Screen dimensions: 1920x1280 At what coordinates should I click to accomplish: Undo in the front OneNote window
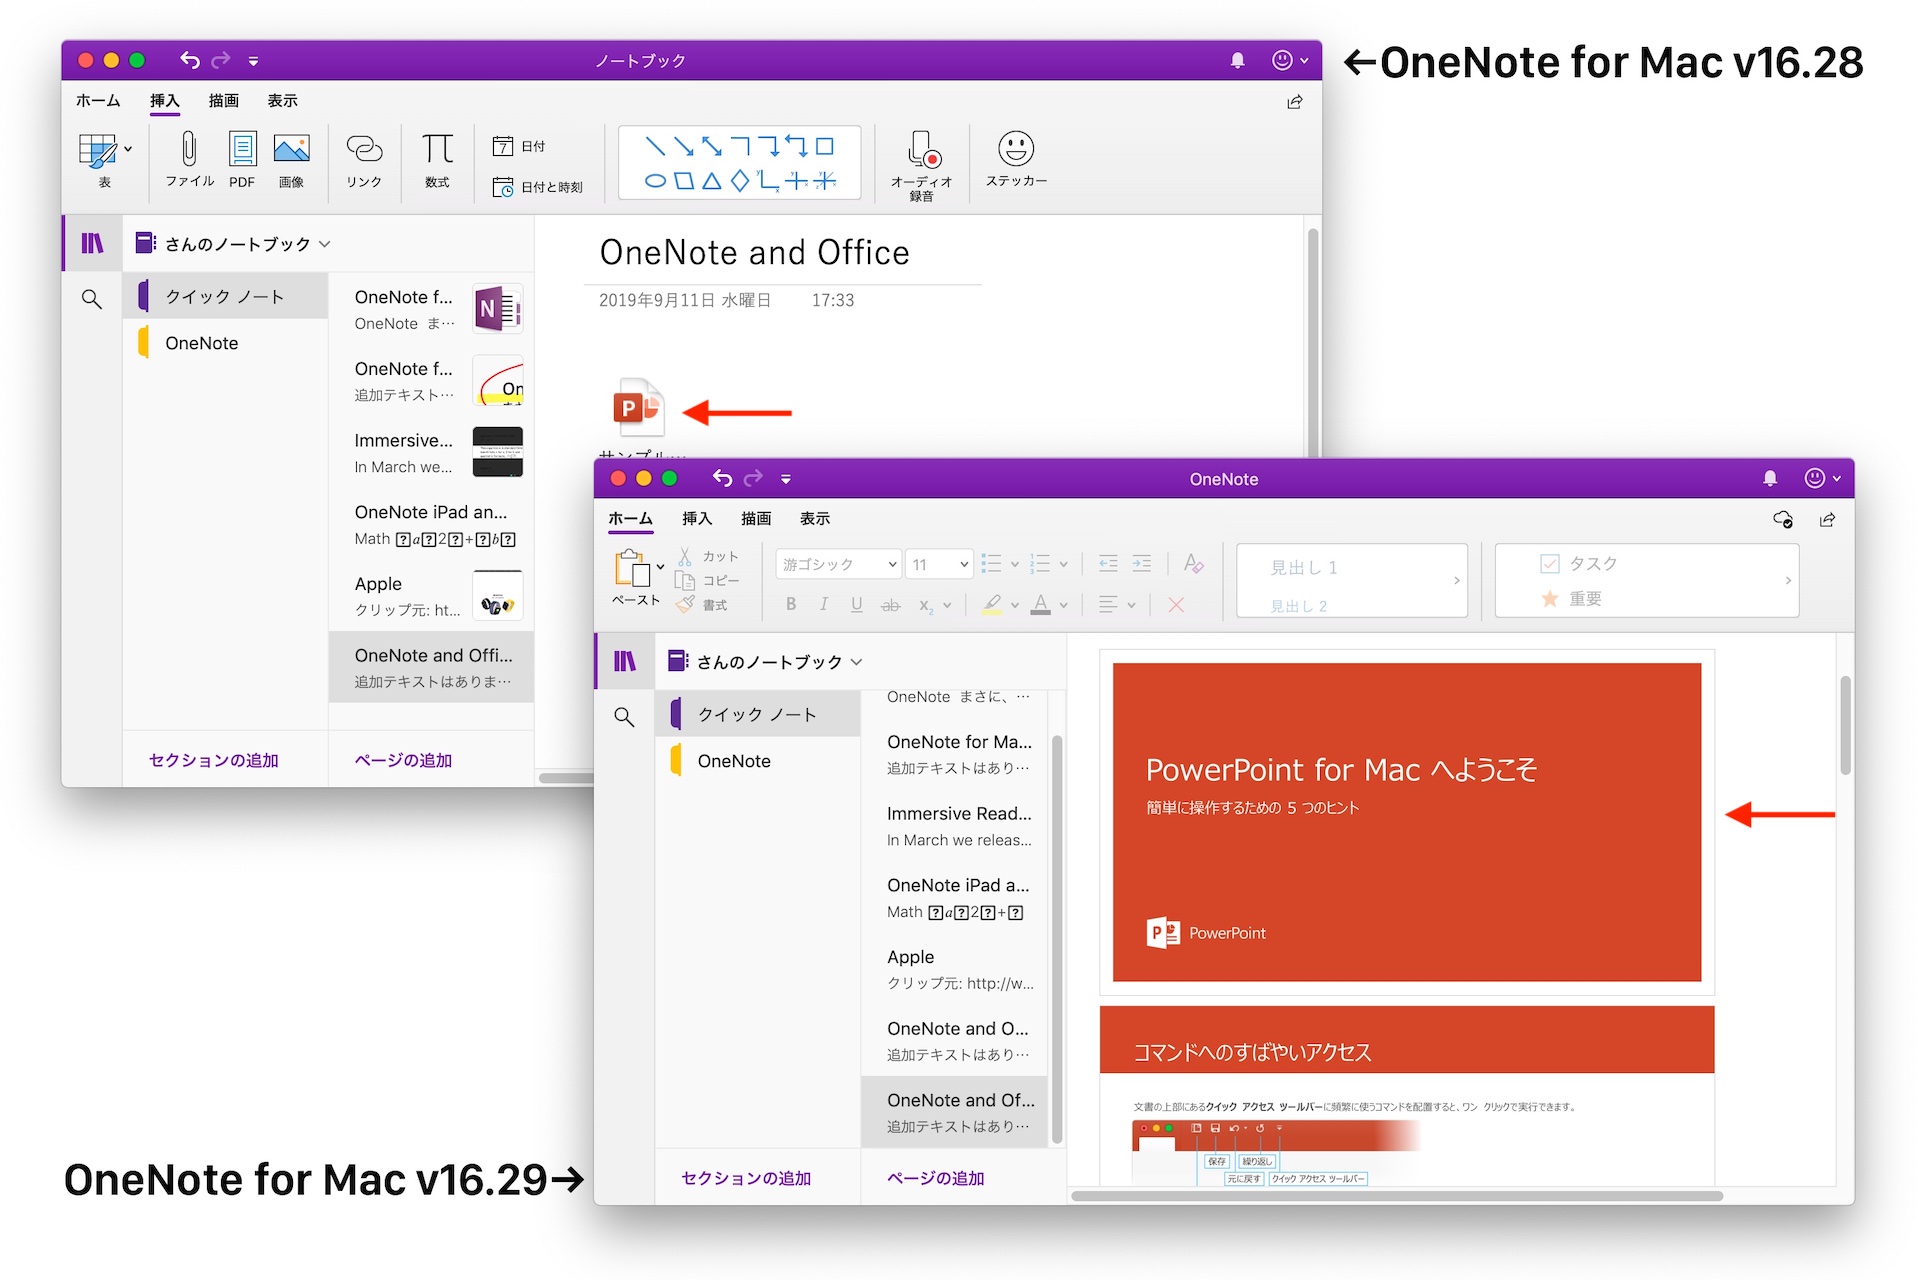coord(722,478)
